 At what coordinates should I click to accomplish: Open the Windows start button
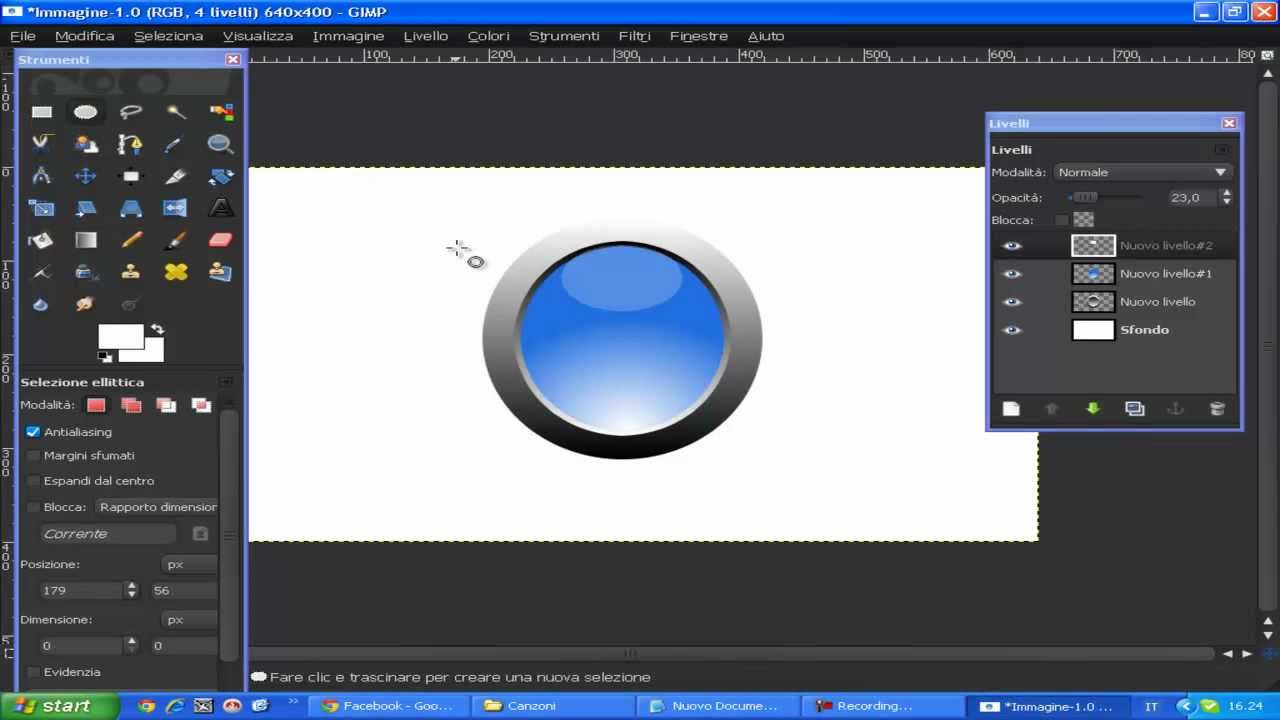(58, 706)
